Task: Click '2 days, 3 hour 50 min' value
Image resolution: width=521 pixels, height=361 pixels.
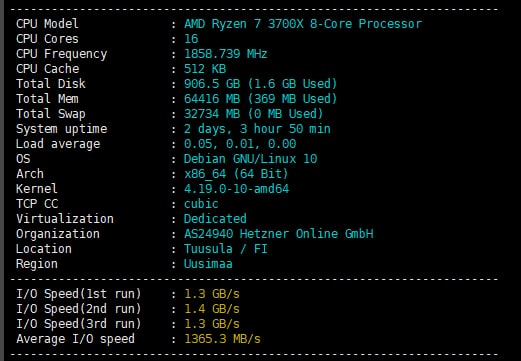Action: coord(257,129)
